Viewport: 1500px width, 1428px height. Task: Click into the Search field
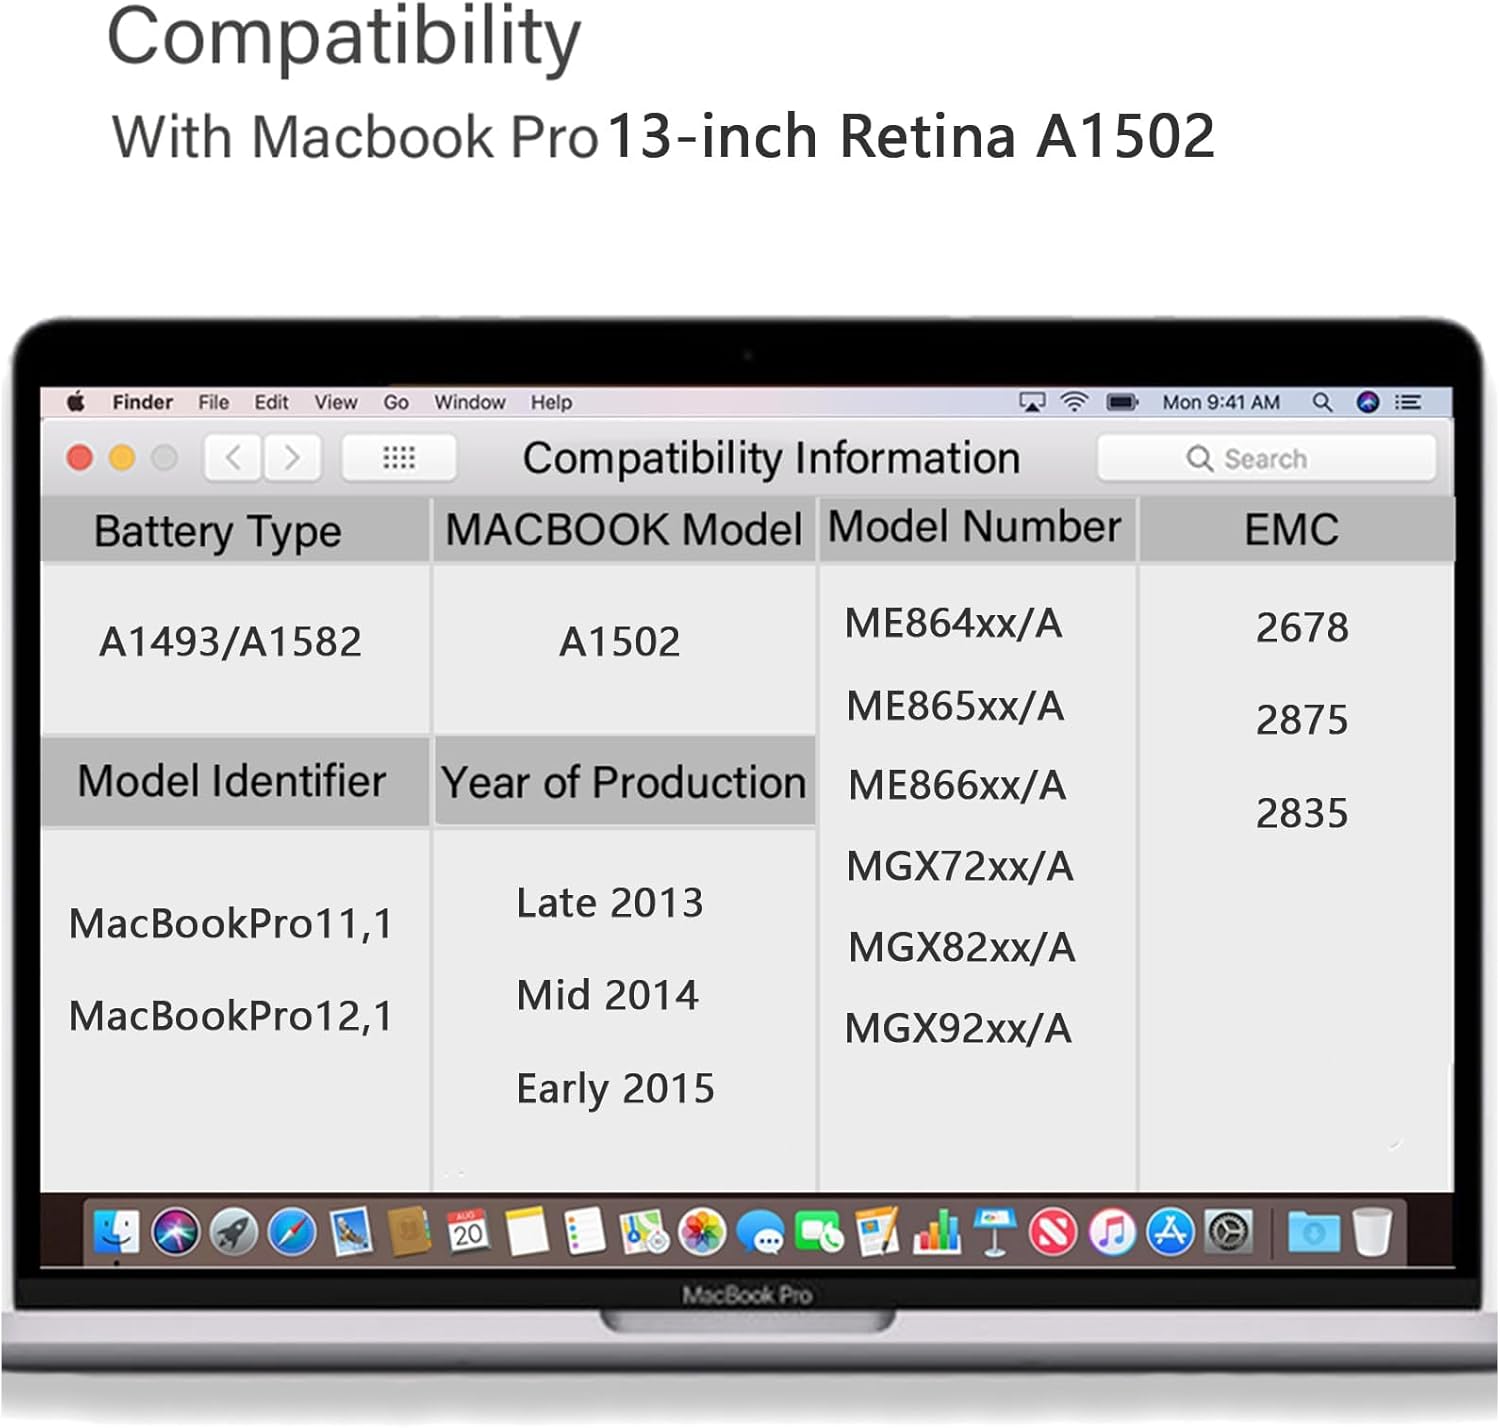point(1266,458)
